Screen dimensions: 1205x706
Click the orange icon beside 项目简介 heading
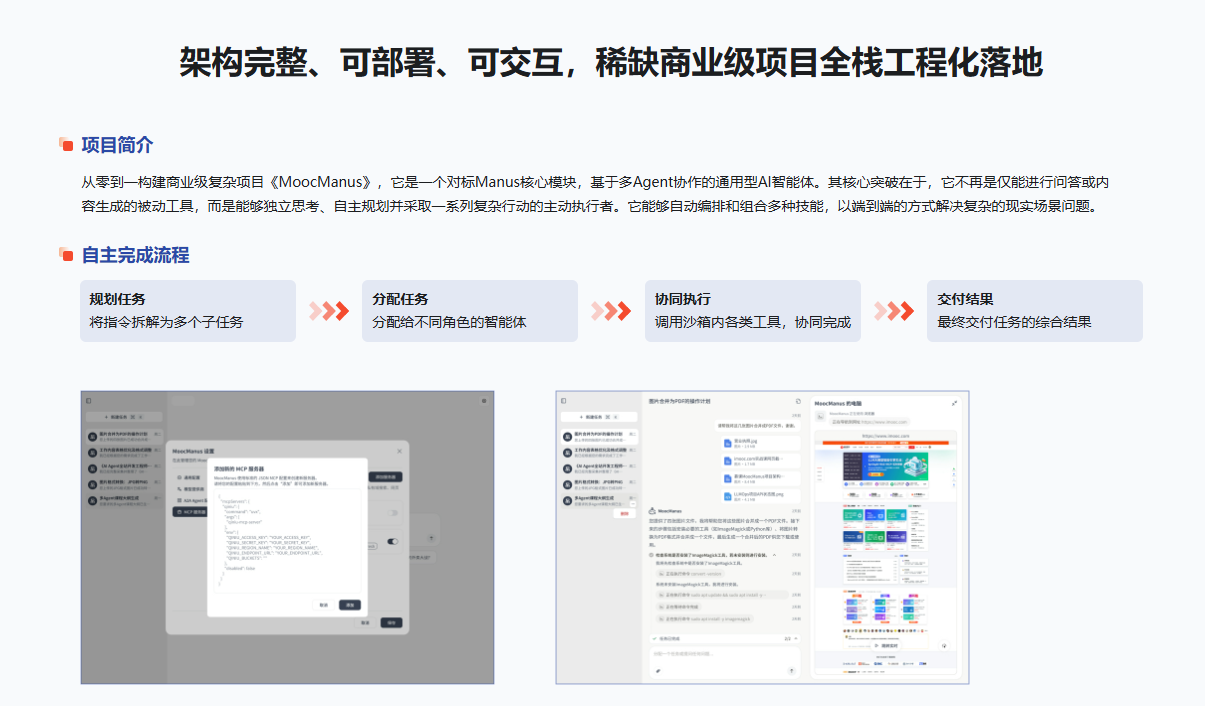66,145
